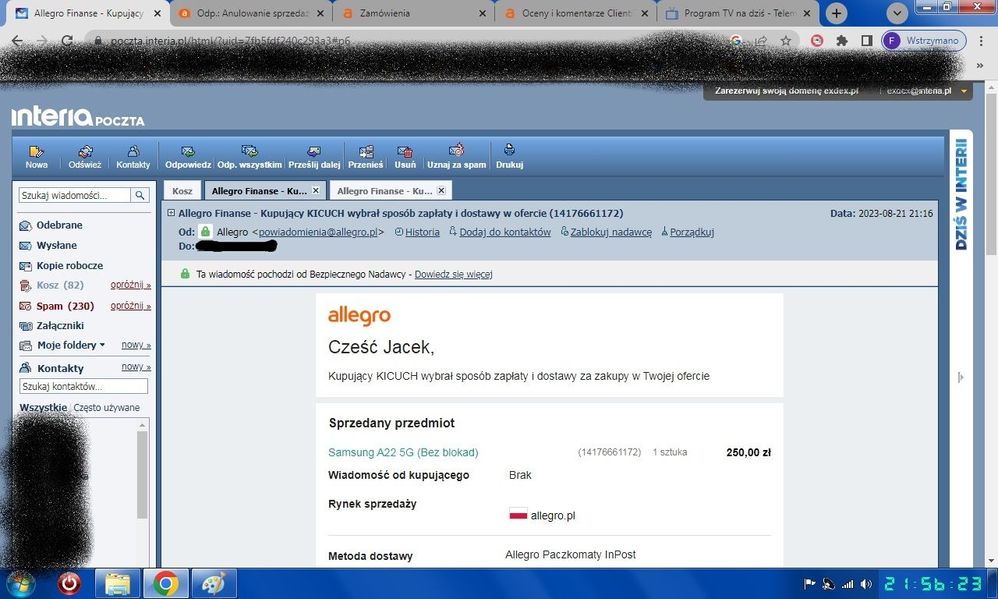Switch to Program TV na dziś browser tab
998x599 pixels.
point(738,13)
